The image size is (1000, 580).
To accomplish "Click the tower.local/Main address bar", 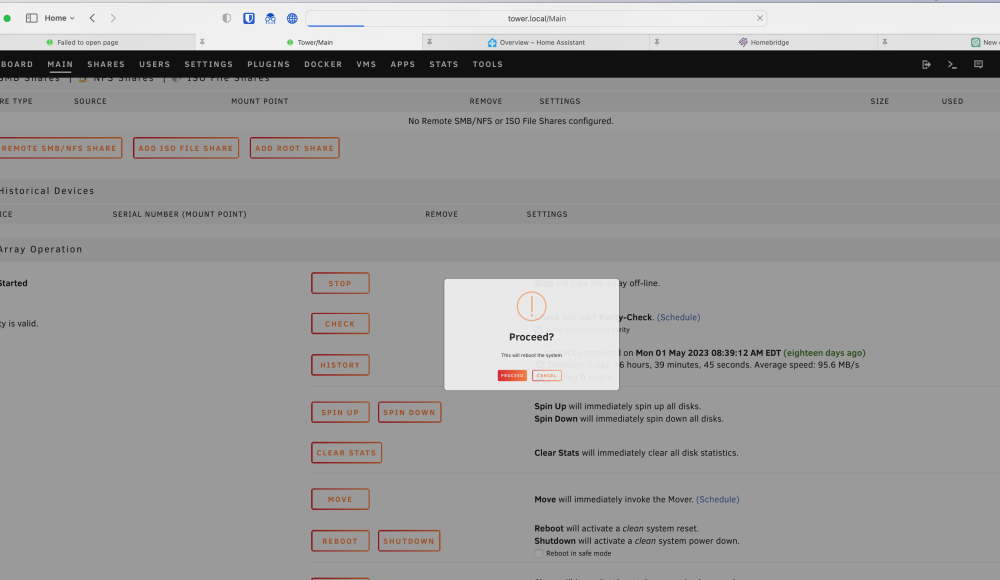I will pos(536,19).
